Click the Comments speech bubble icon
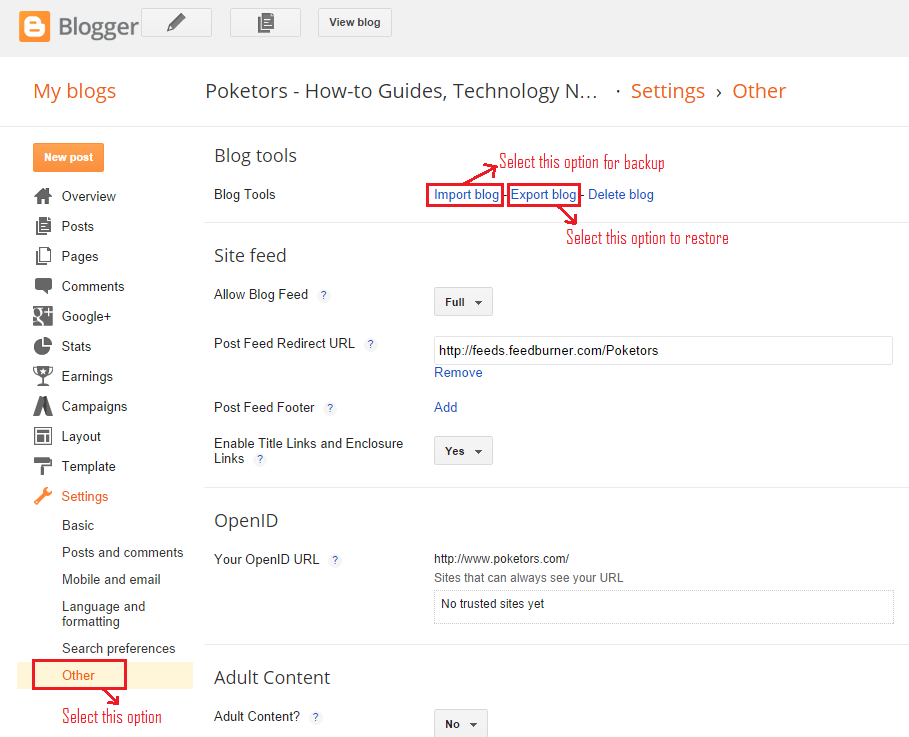Viewport: 909px width, 737px height. point(43,286)
